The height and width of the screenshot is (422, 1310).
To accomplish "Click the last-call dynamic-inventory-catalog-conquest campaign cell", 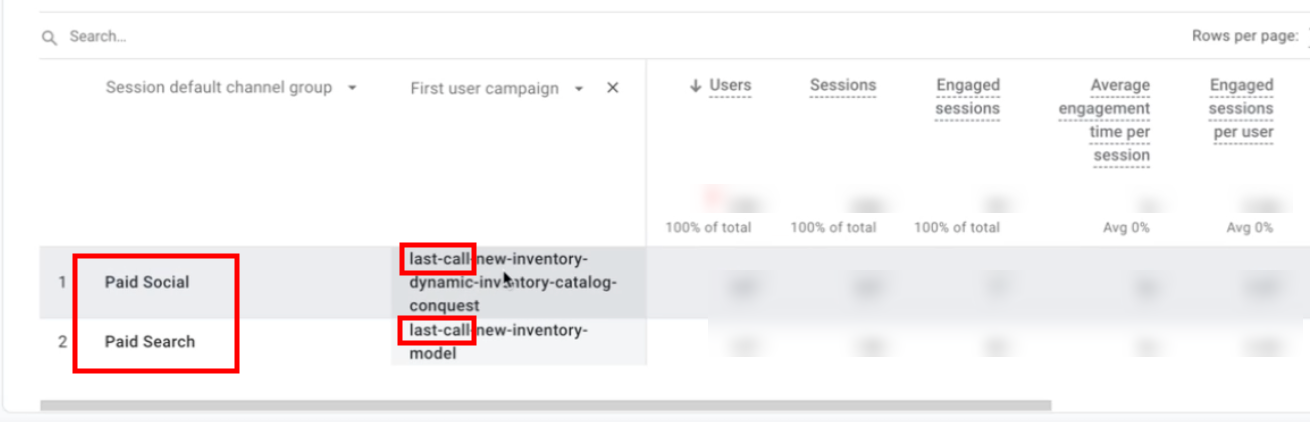I will tap(513, 283).
